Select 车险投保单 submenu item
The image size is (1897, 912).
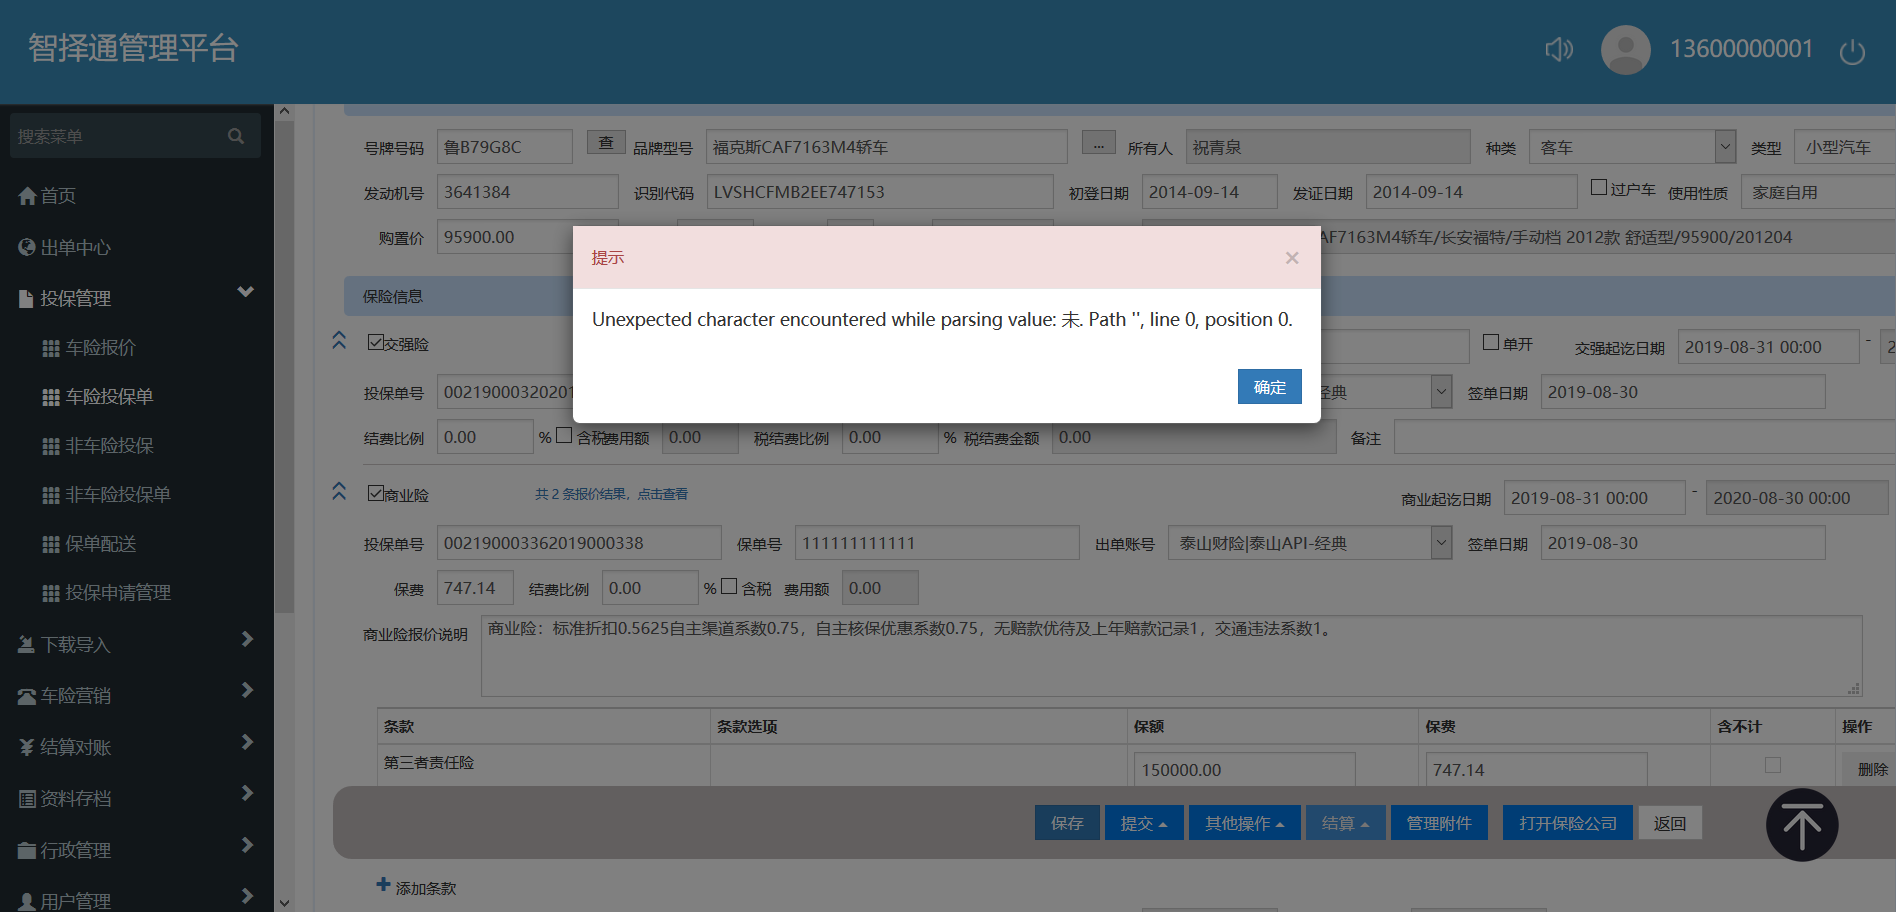(x=98, y=396)
